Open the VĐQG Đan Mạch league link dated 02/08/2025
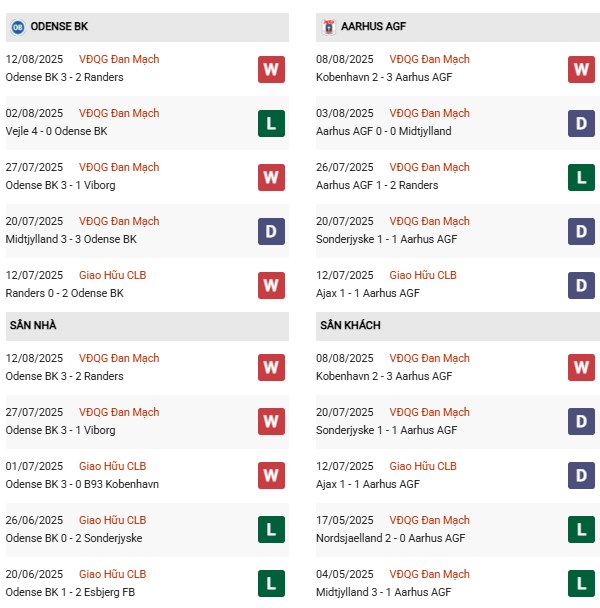Screen dimensions: 600x608 click(x=119, y=113)
